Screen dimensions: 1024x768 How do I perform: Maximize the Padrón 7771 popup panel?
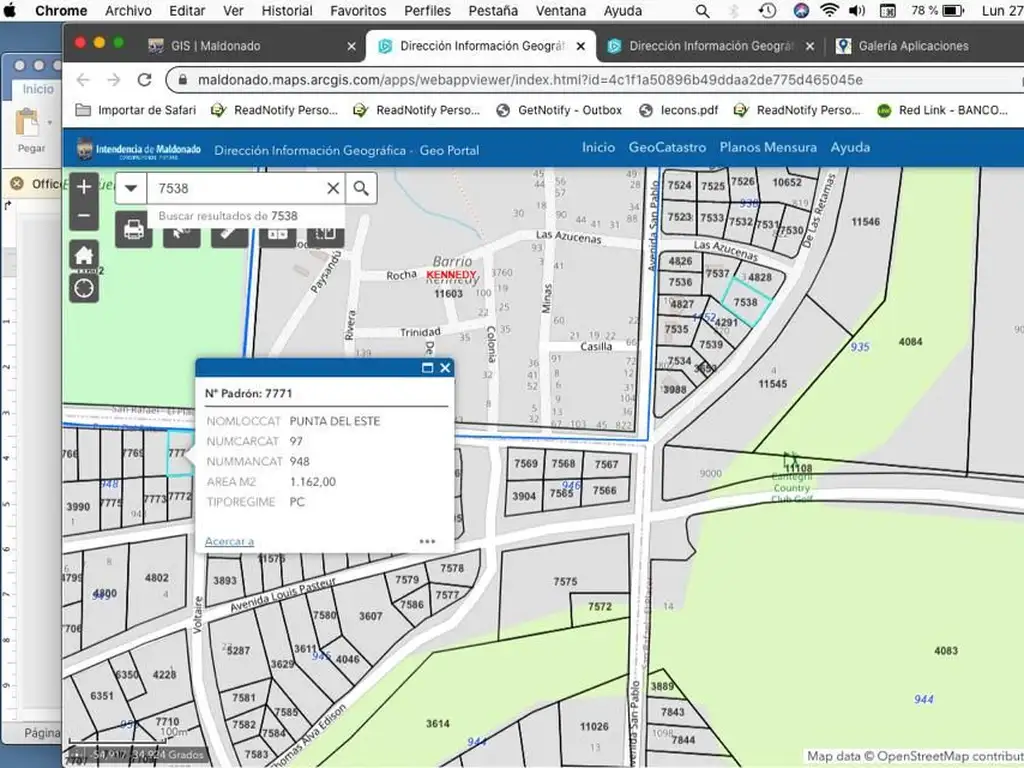pos(427,368)
